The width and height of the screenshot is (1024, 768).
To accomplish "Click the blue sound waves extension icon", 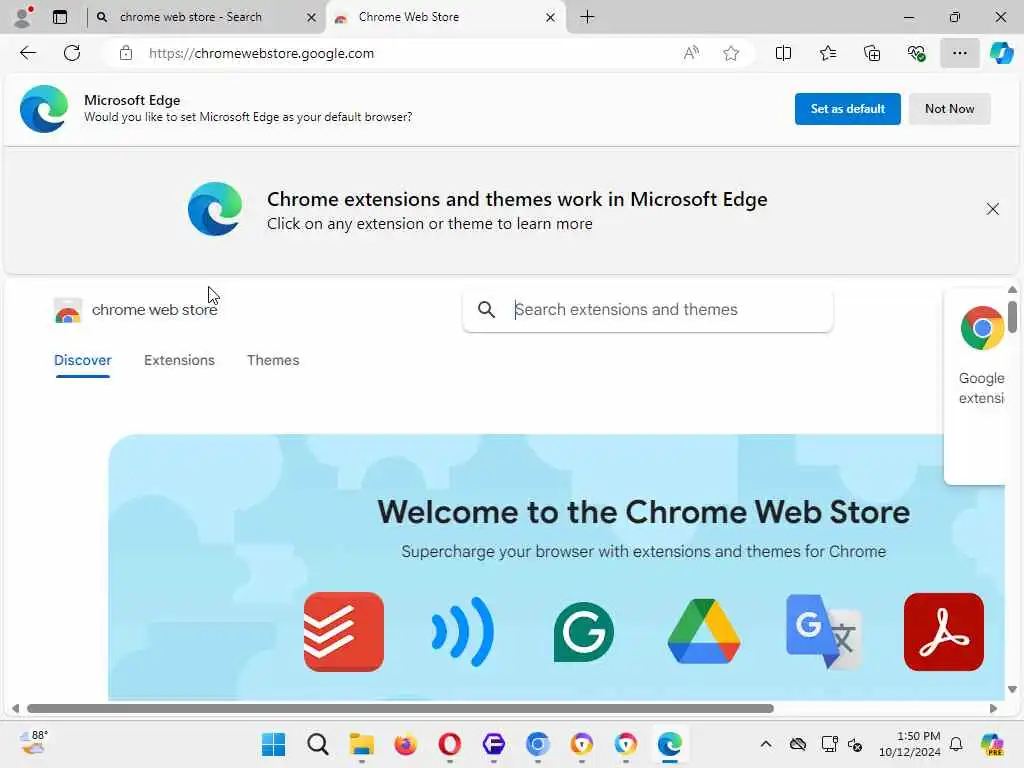I will [462, 632].
